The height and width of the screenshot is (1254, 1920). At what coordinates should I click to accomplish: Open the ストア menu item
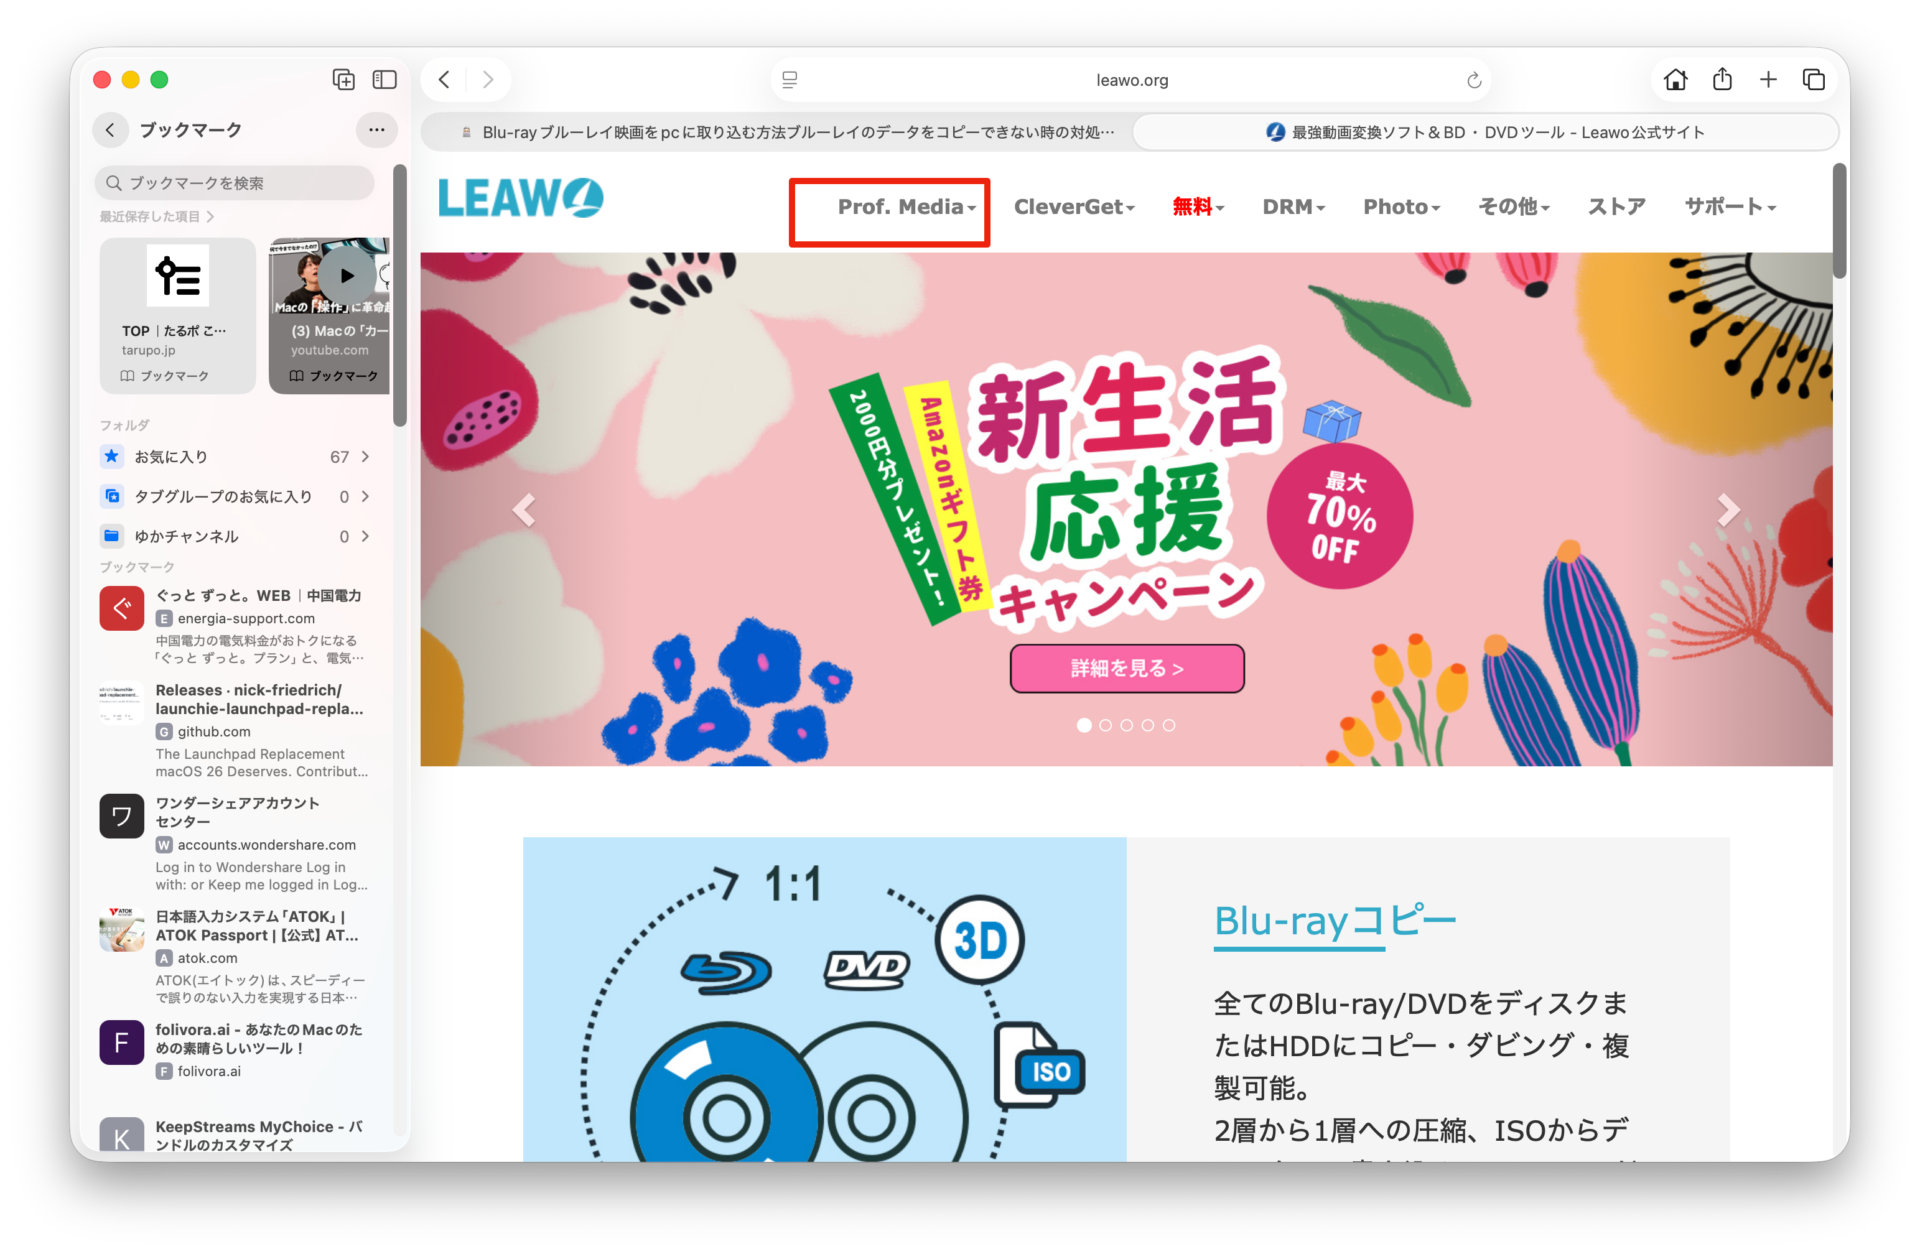(x=1616, y=207)
